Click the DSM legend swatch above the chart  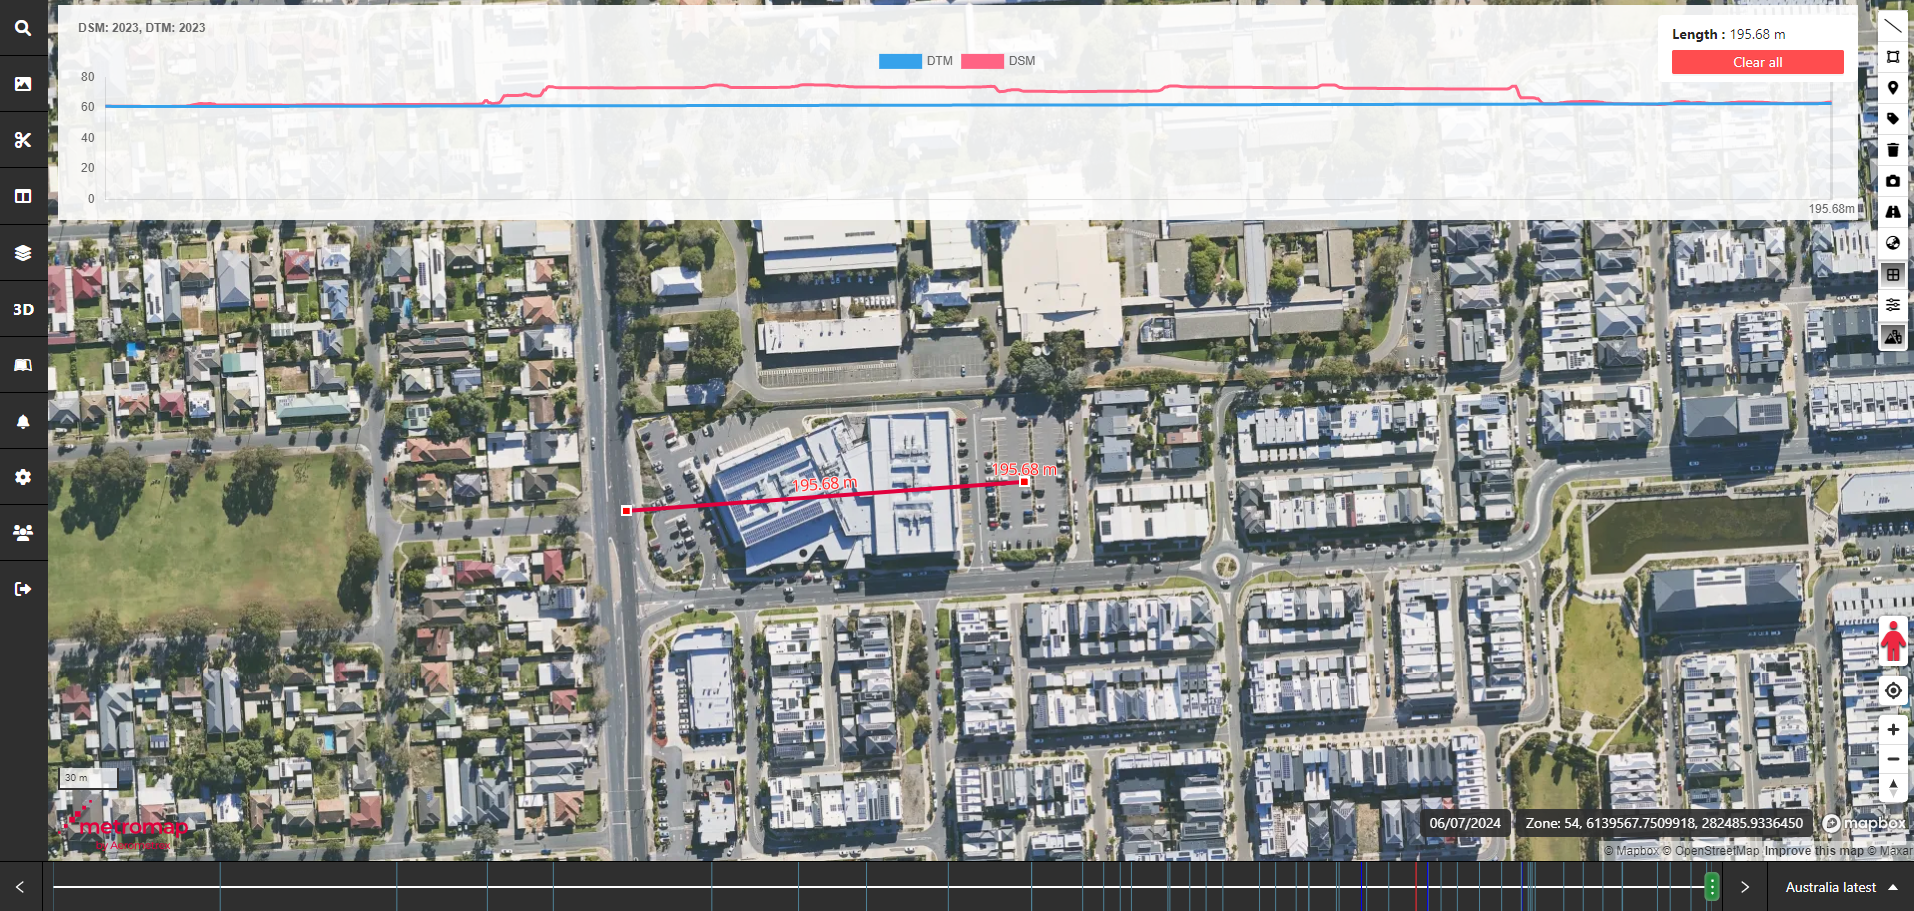click(981, 61)
